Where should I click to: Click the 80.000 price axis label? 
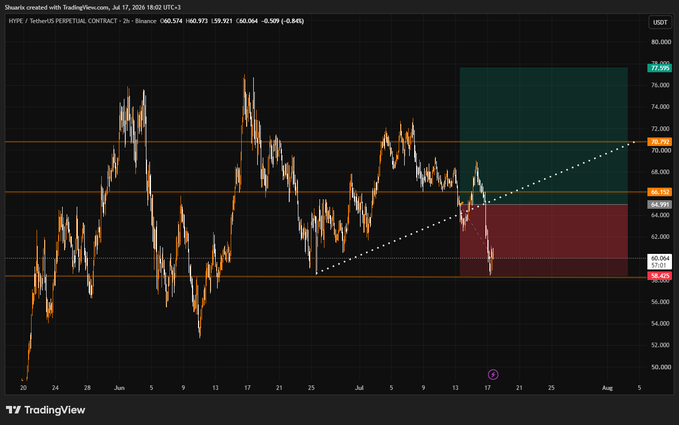point(661,42)
